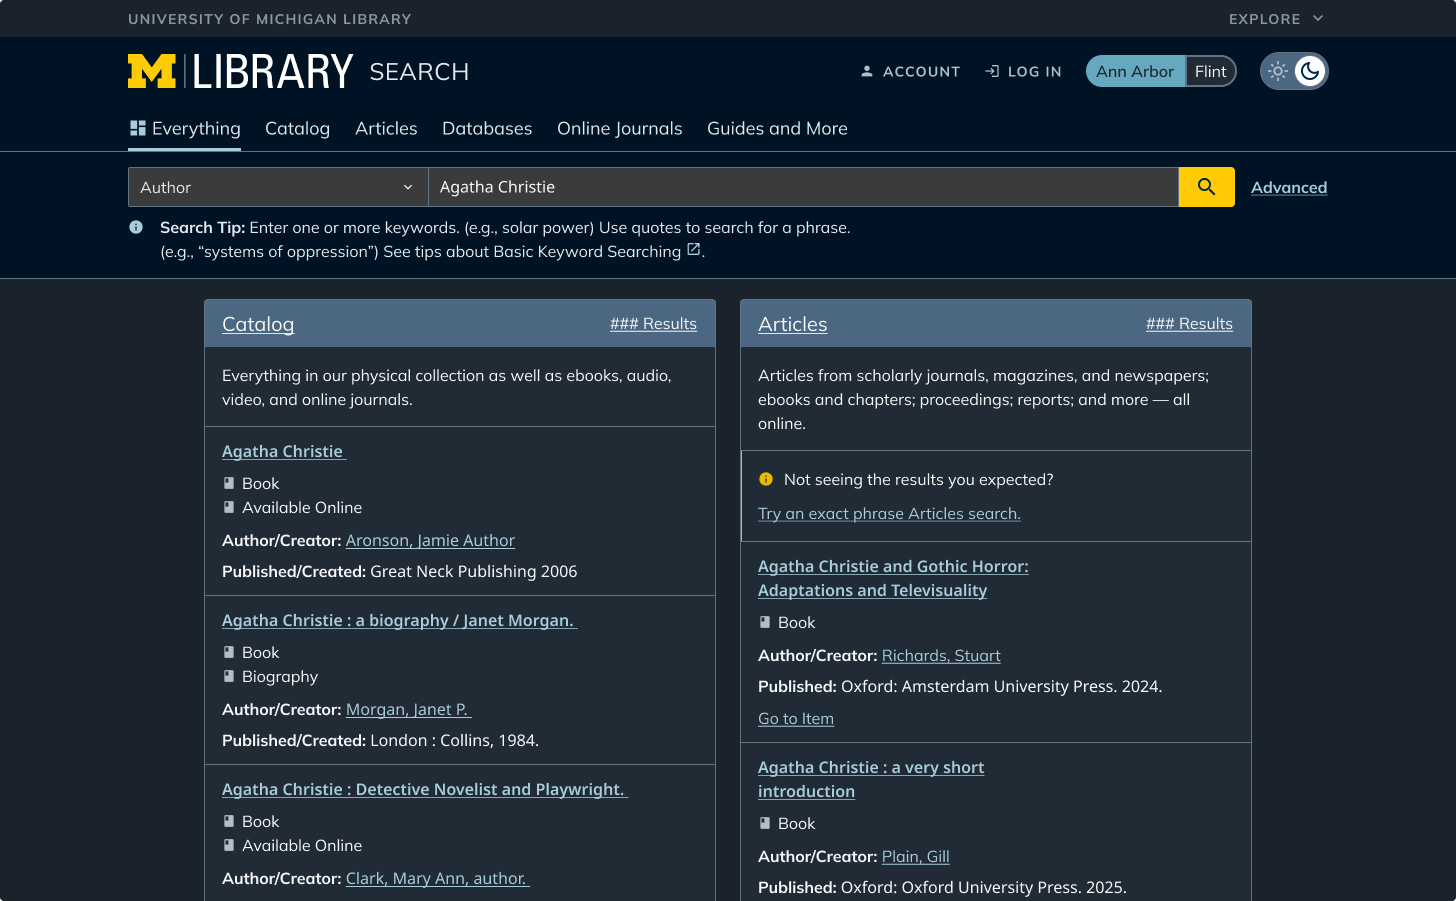Click 'London : Collins, 1984.' text
The image size is (1456, 901).
(454, 740)
